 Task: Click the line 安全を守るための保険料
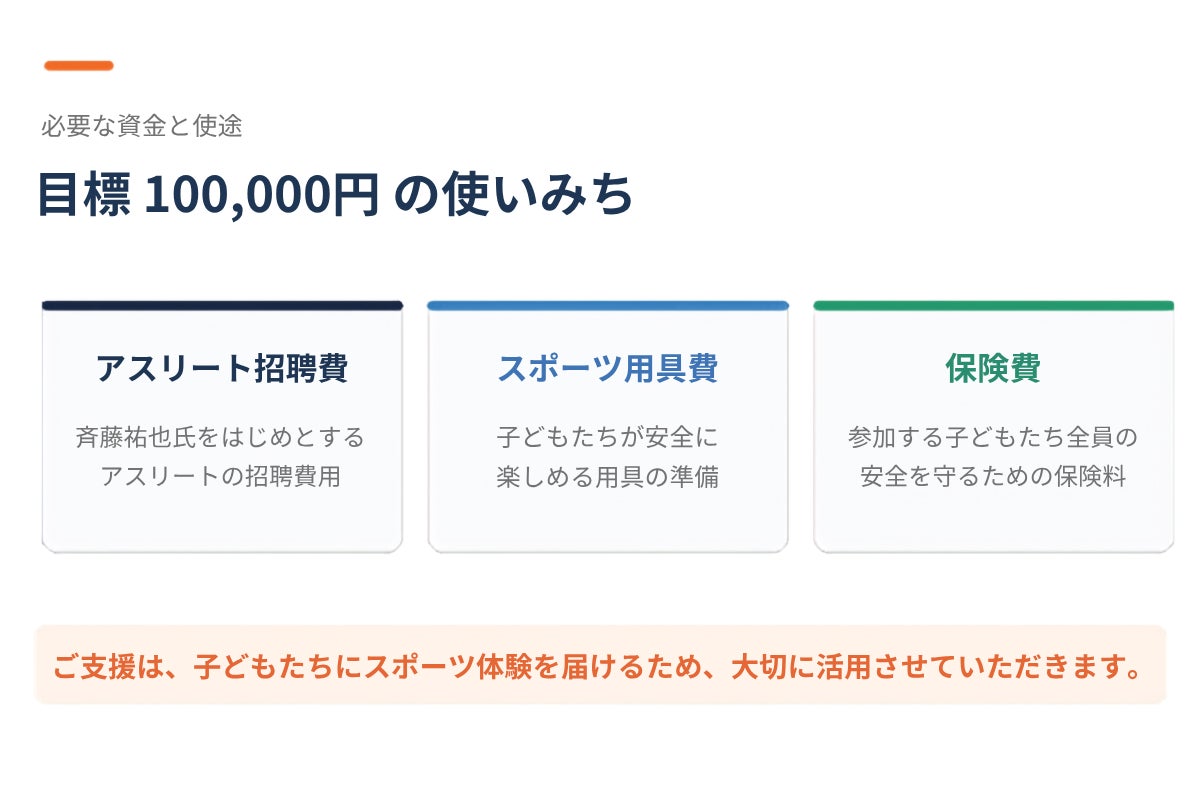pos(994,477)
